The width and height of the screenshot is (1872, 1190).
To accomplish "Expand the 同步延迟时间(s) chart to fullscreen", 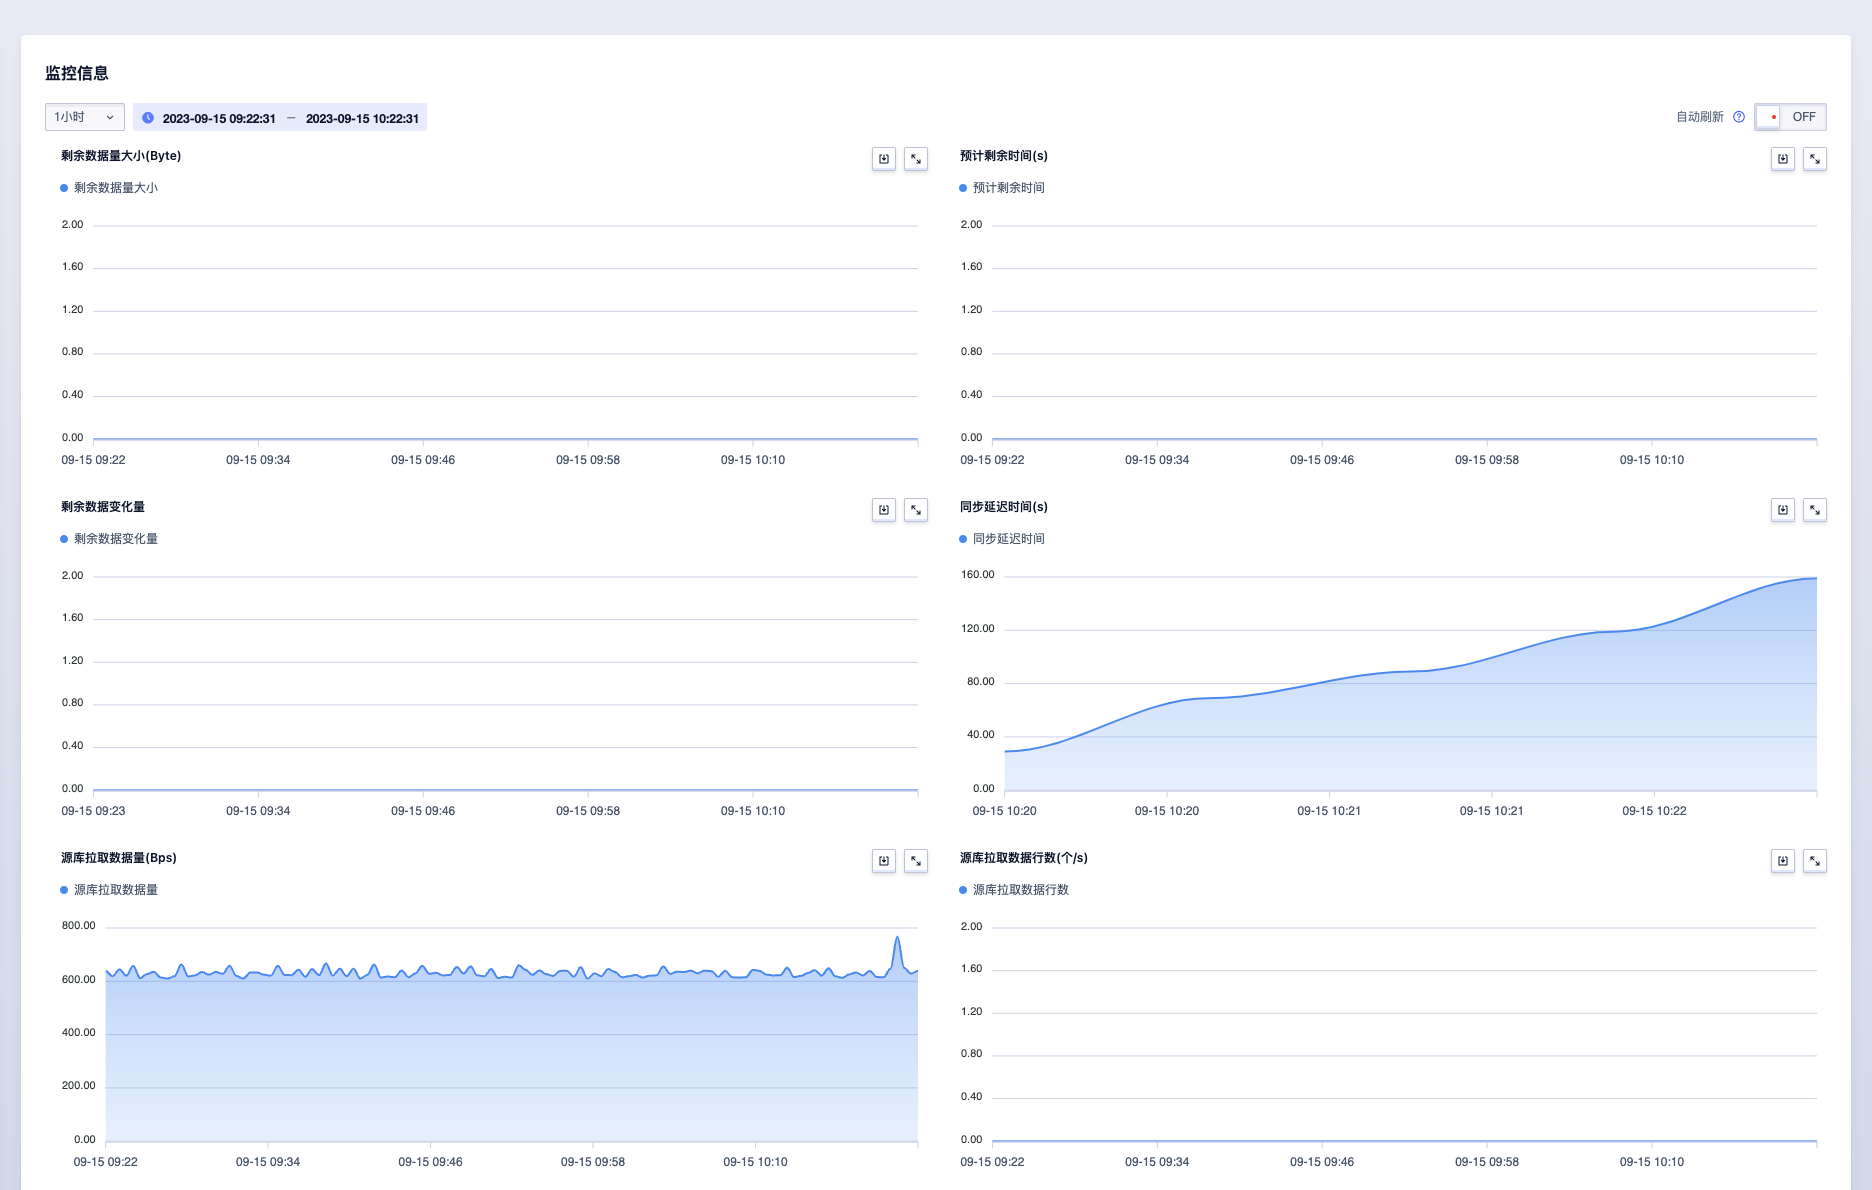I will tap(1814, 510).
